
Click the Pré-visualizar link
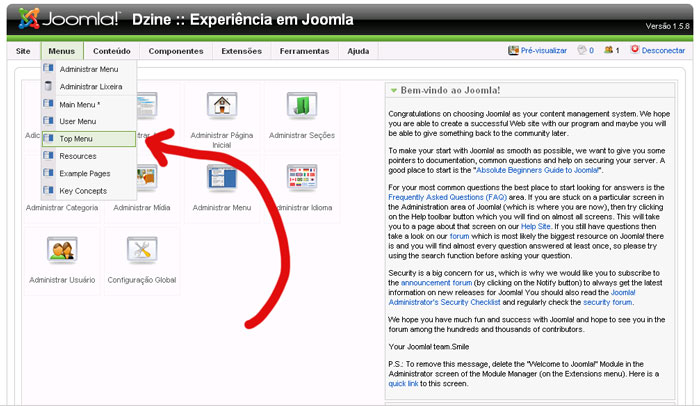[544, 51]
